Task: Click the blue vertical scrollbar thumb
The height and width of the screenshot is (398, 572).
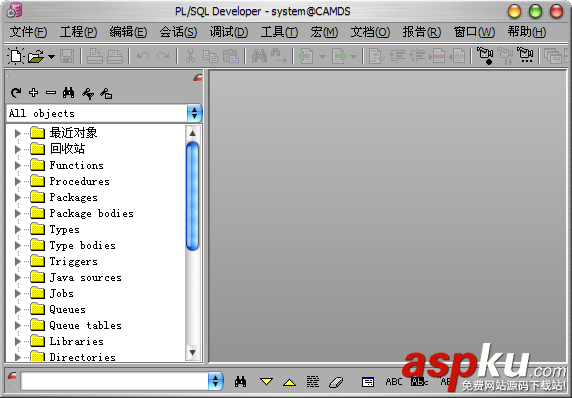Action: pos(193,196)
